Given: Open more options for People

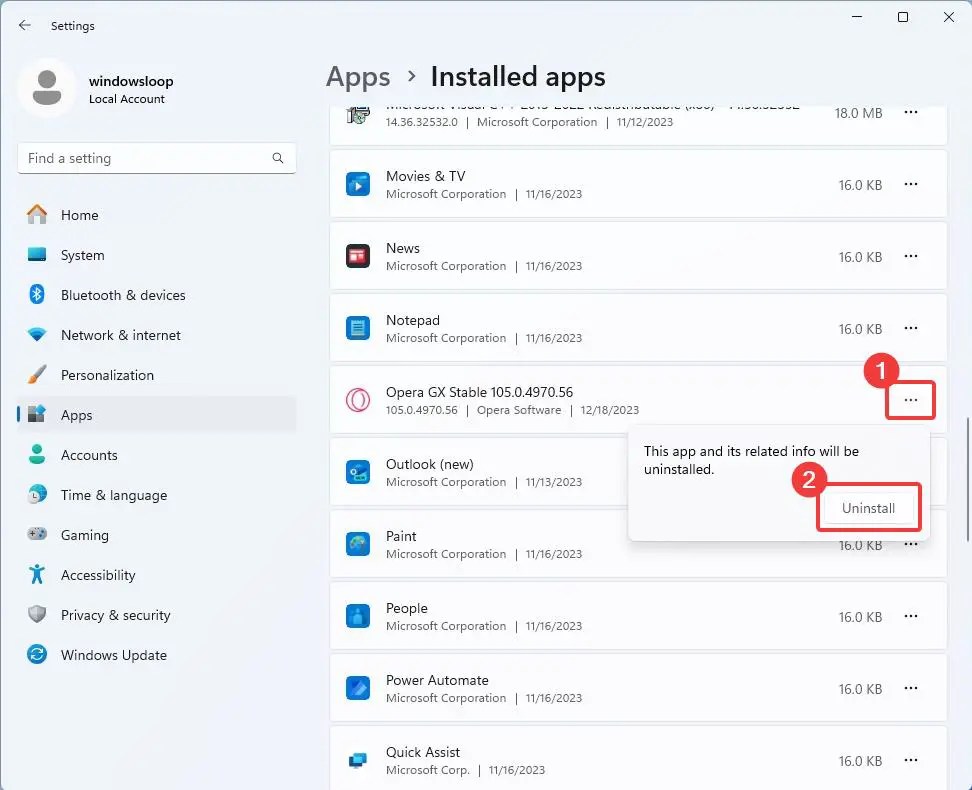Looking at the screenshot, I should [x=911, y=616].
